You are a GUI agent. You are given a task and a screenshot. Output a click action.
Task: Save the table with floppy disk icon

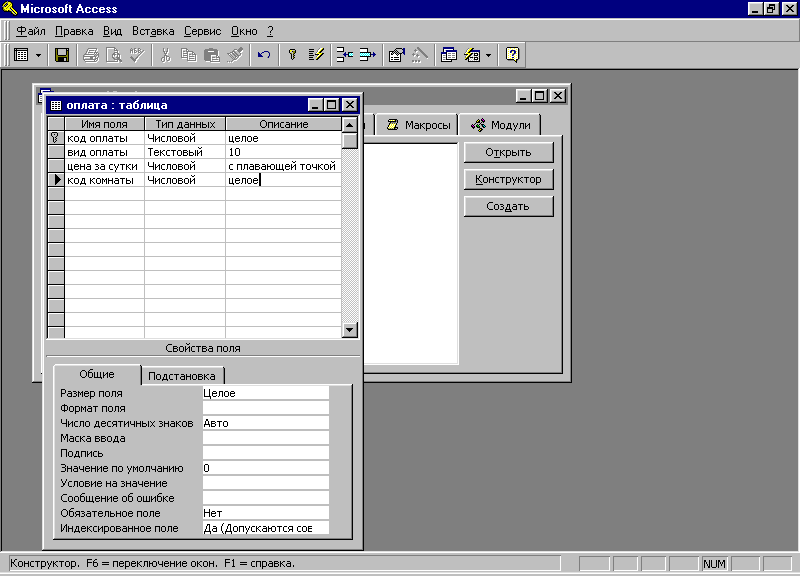pyautogui.click(x=62, y=55)
